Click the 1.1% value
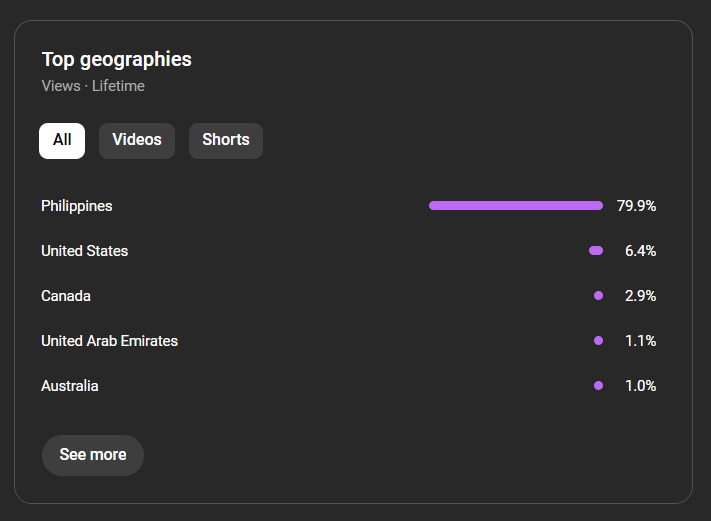 tap(641, 341)
